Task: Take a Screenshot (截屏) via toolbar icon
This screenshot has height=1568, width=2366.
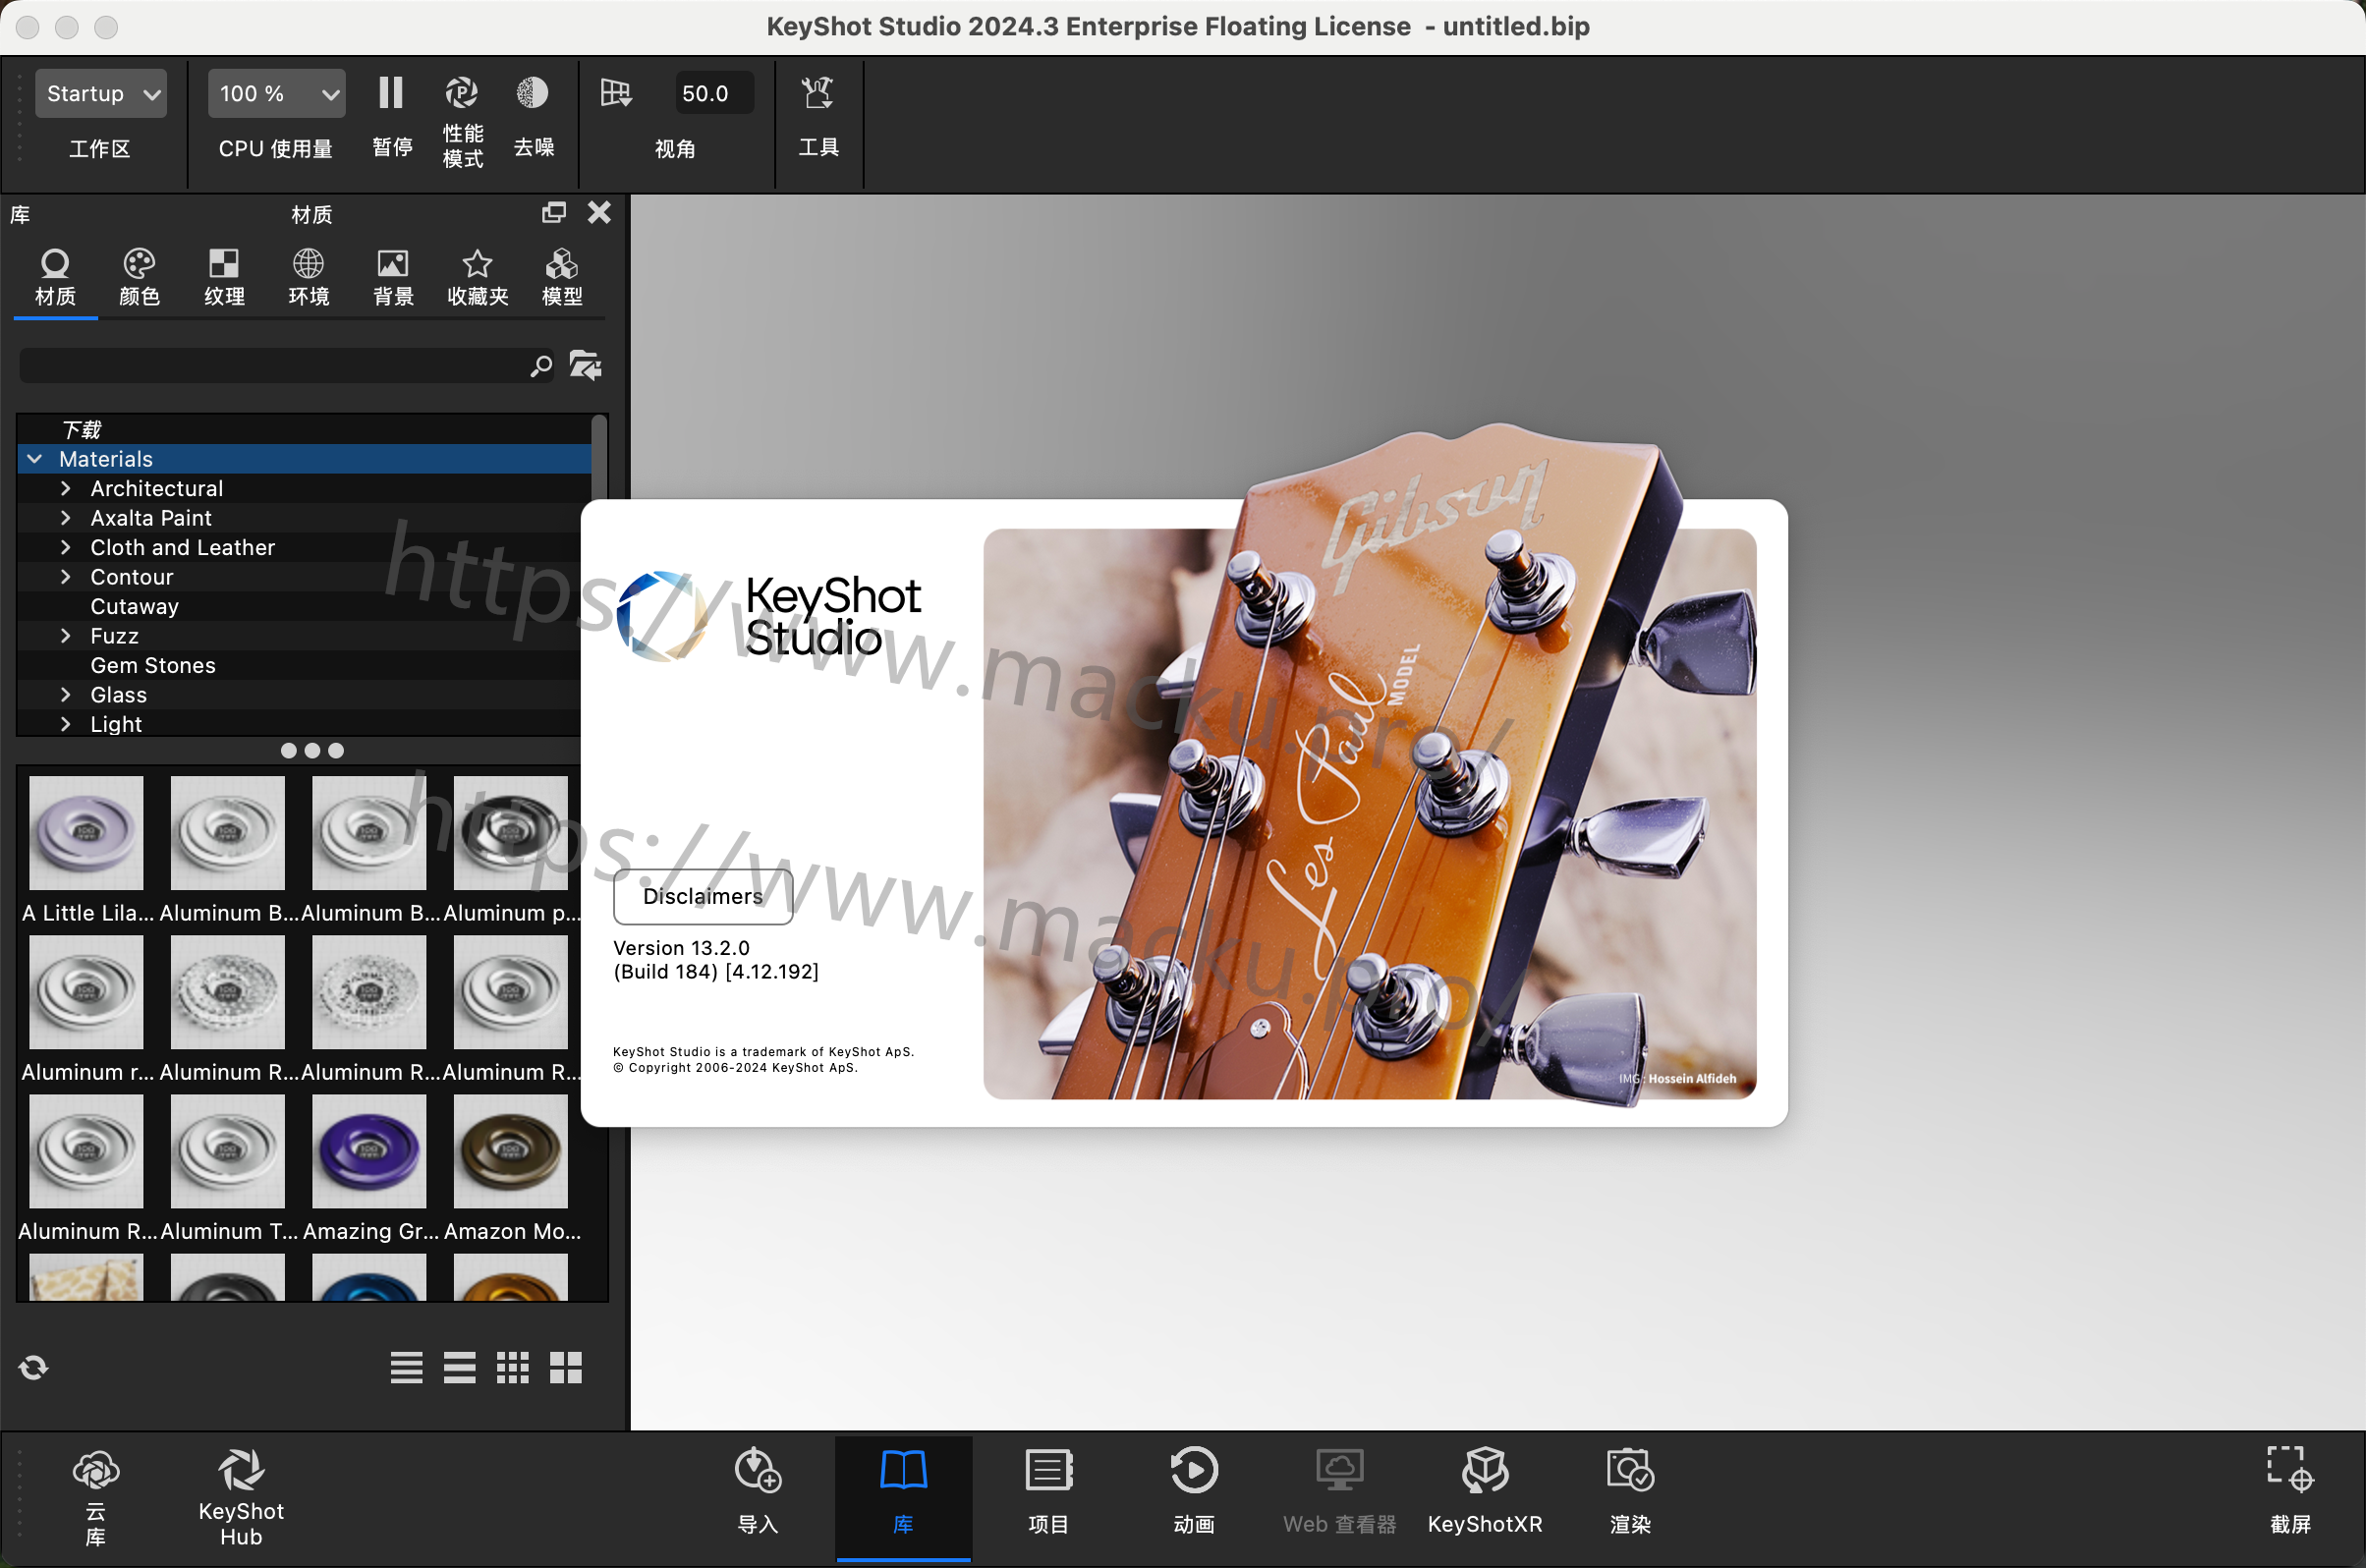Action: pos(2289,1469)
